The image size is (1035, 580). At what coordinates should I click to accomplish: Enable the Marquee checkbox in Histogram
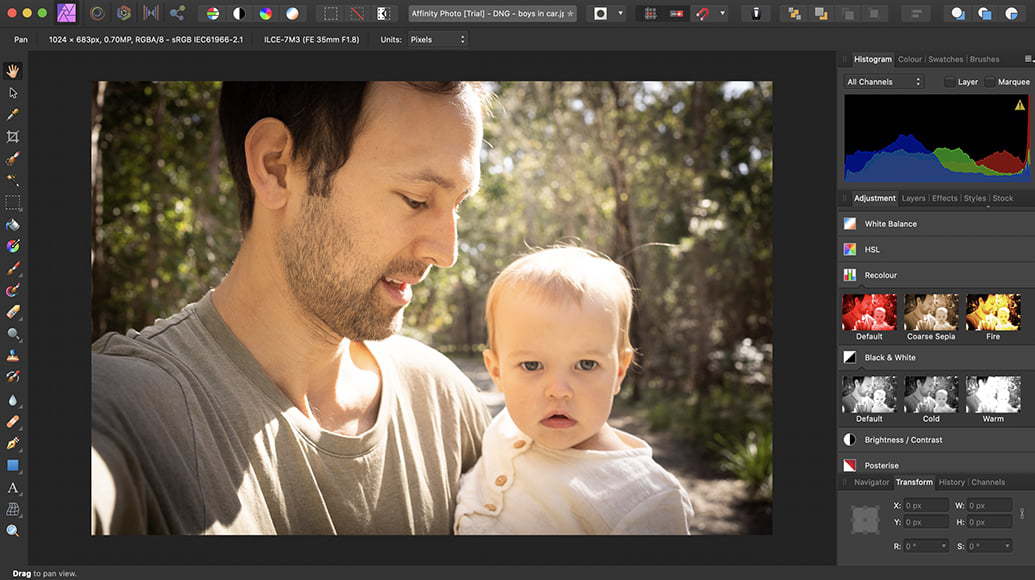pyautogui.click(x=990, y=82)
